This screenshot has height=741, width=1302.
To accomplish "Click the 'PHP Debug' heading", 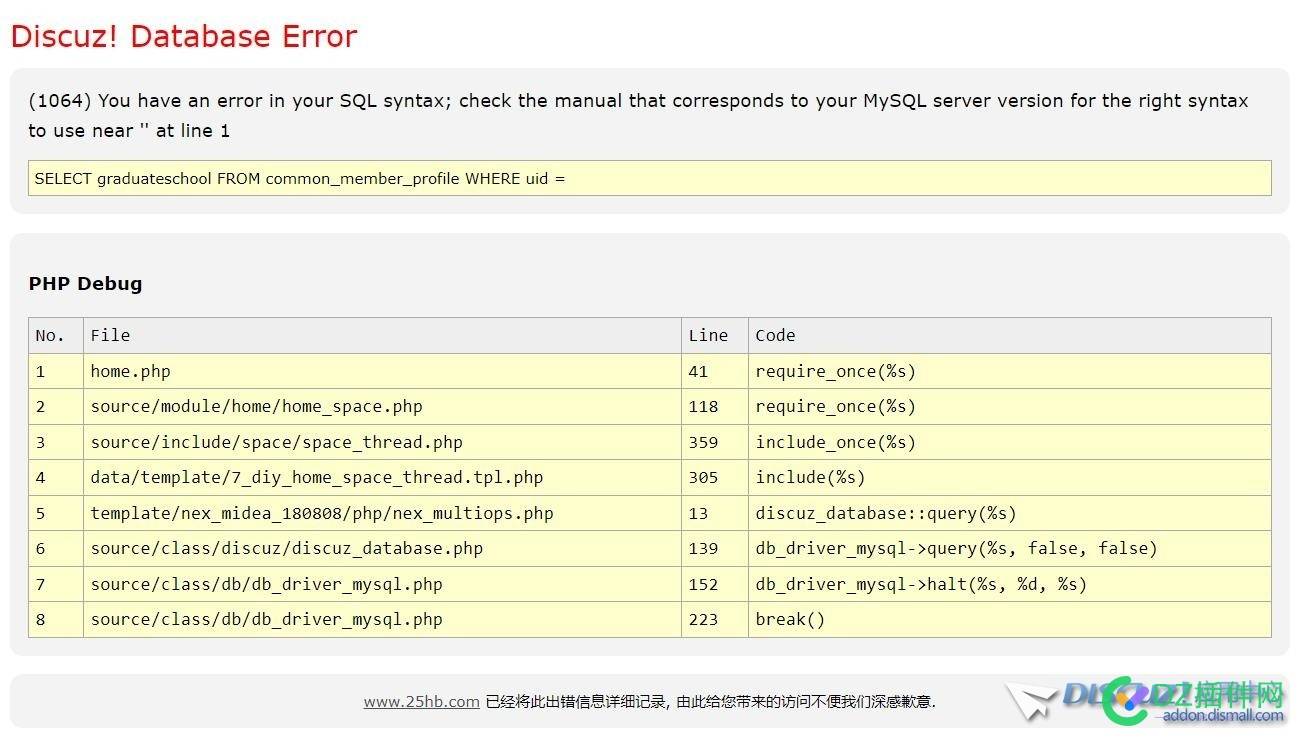I will pyautogui.click(x=85, y=283).
